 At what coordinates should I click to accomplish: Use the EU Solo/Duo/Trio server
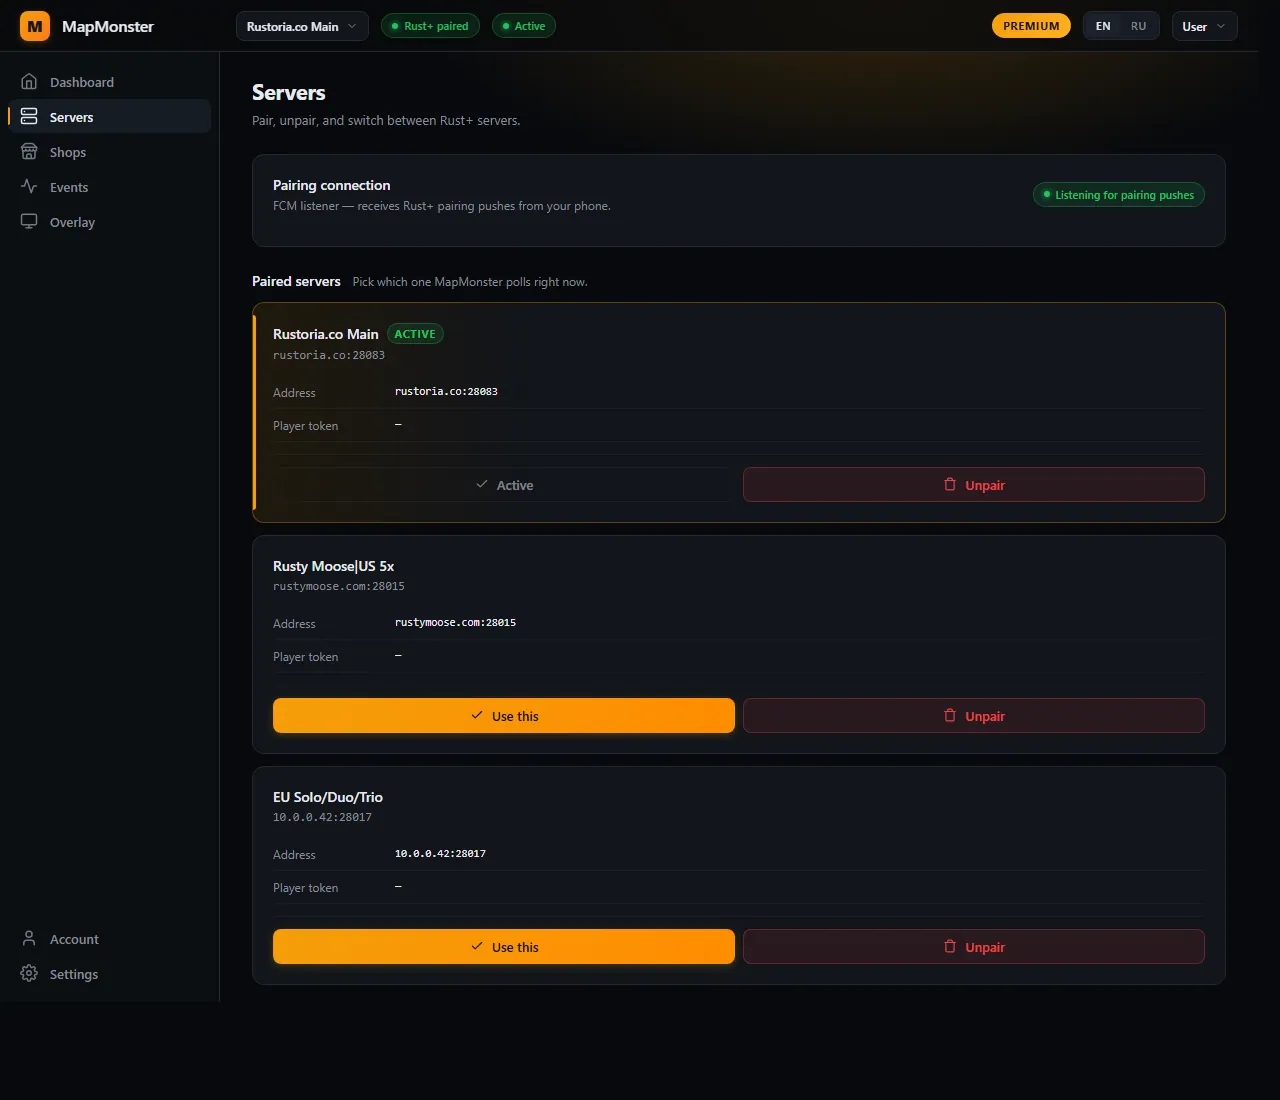(504, 947)
